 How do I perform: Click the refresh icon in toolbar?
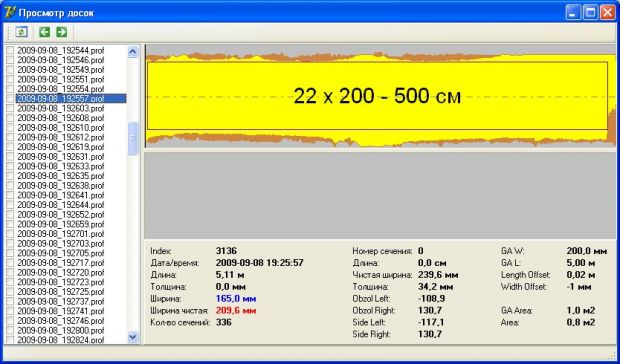pos(21,32)
